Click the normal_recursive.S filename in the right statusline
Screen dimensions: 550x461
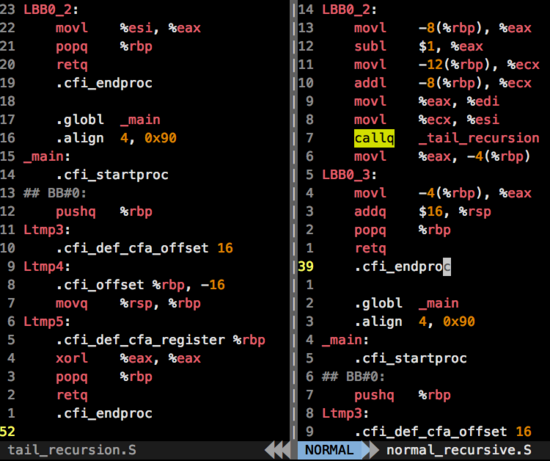(x=459, y=450)
